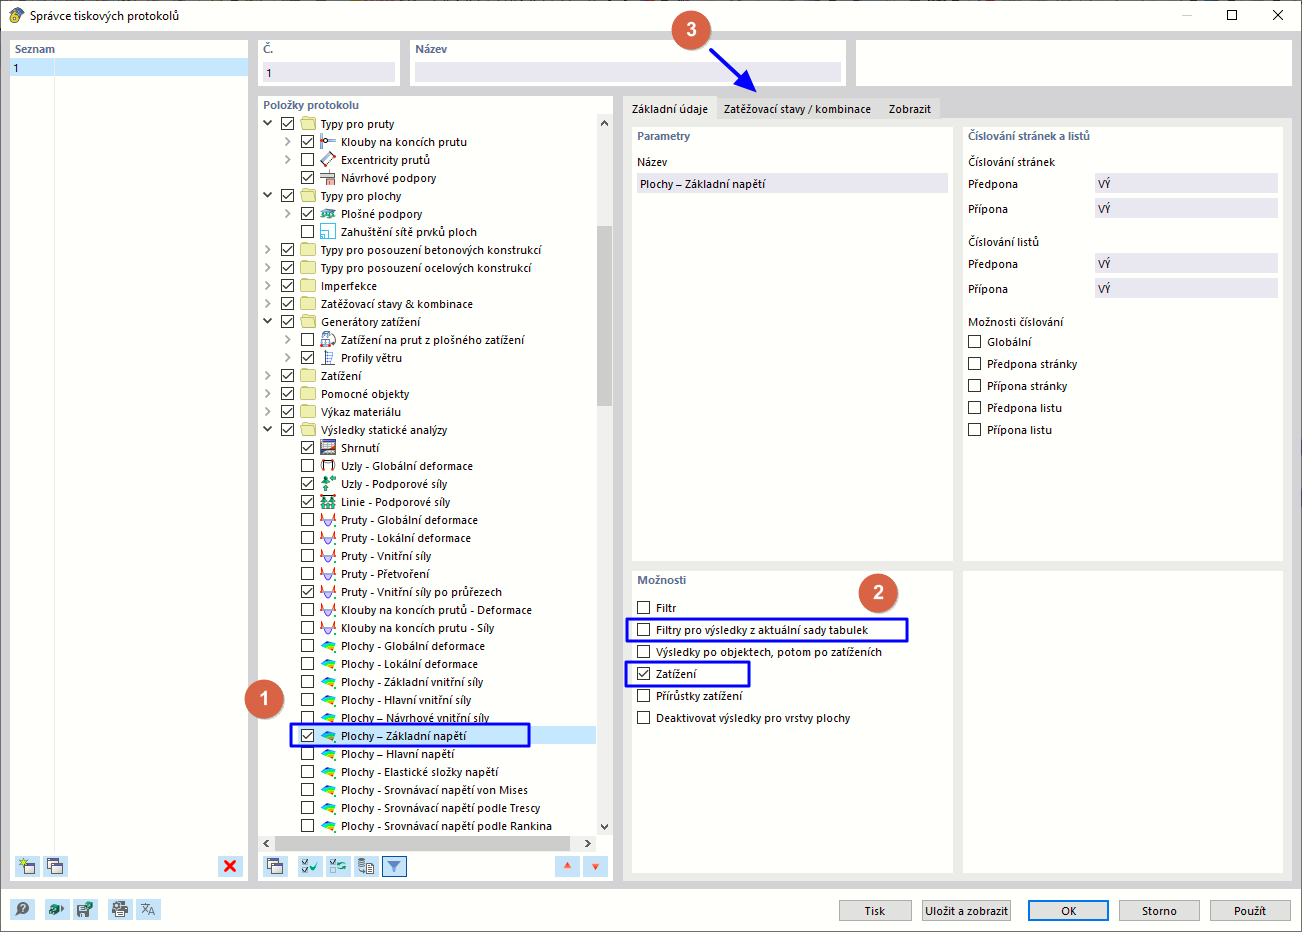Click the tree's scroll down arrow
The image size is (1302, 932).
coord(604,827)
